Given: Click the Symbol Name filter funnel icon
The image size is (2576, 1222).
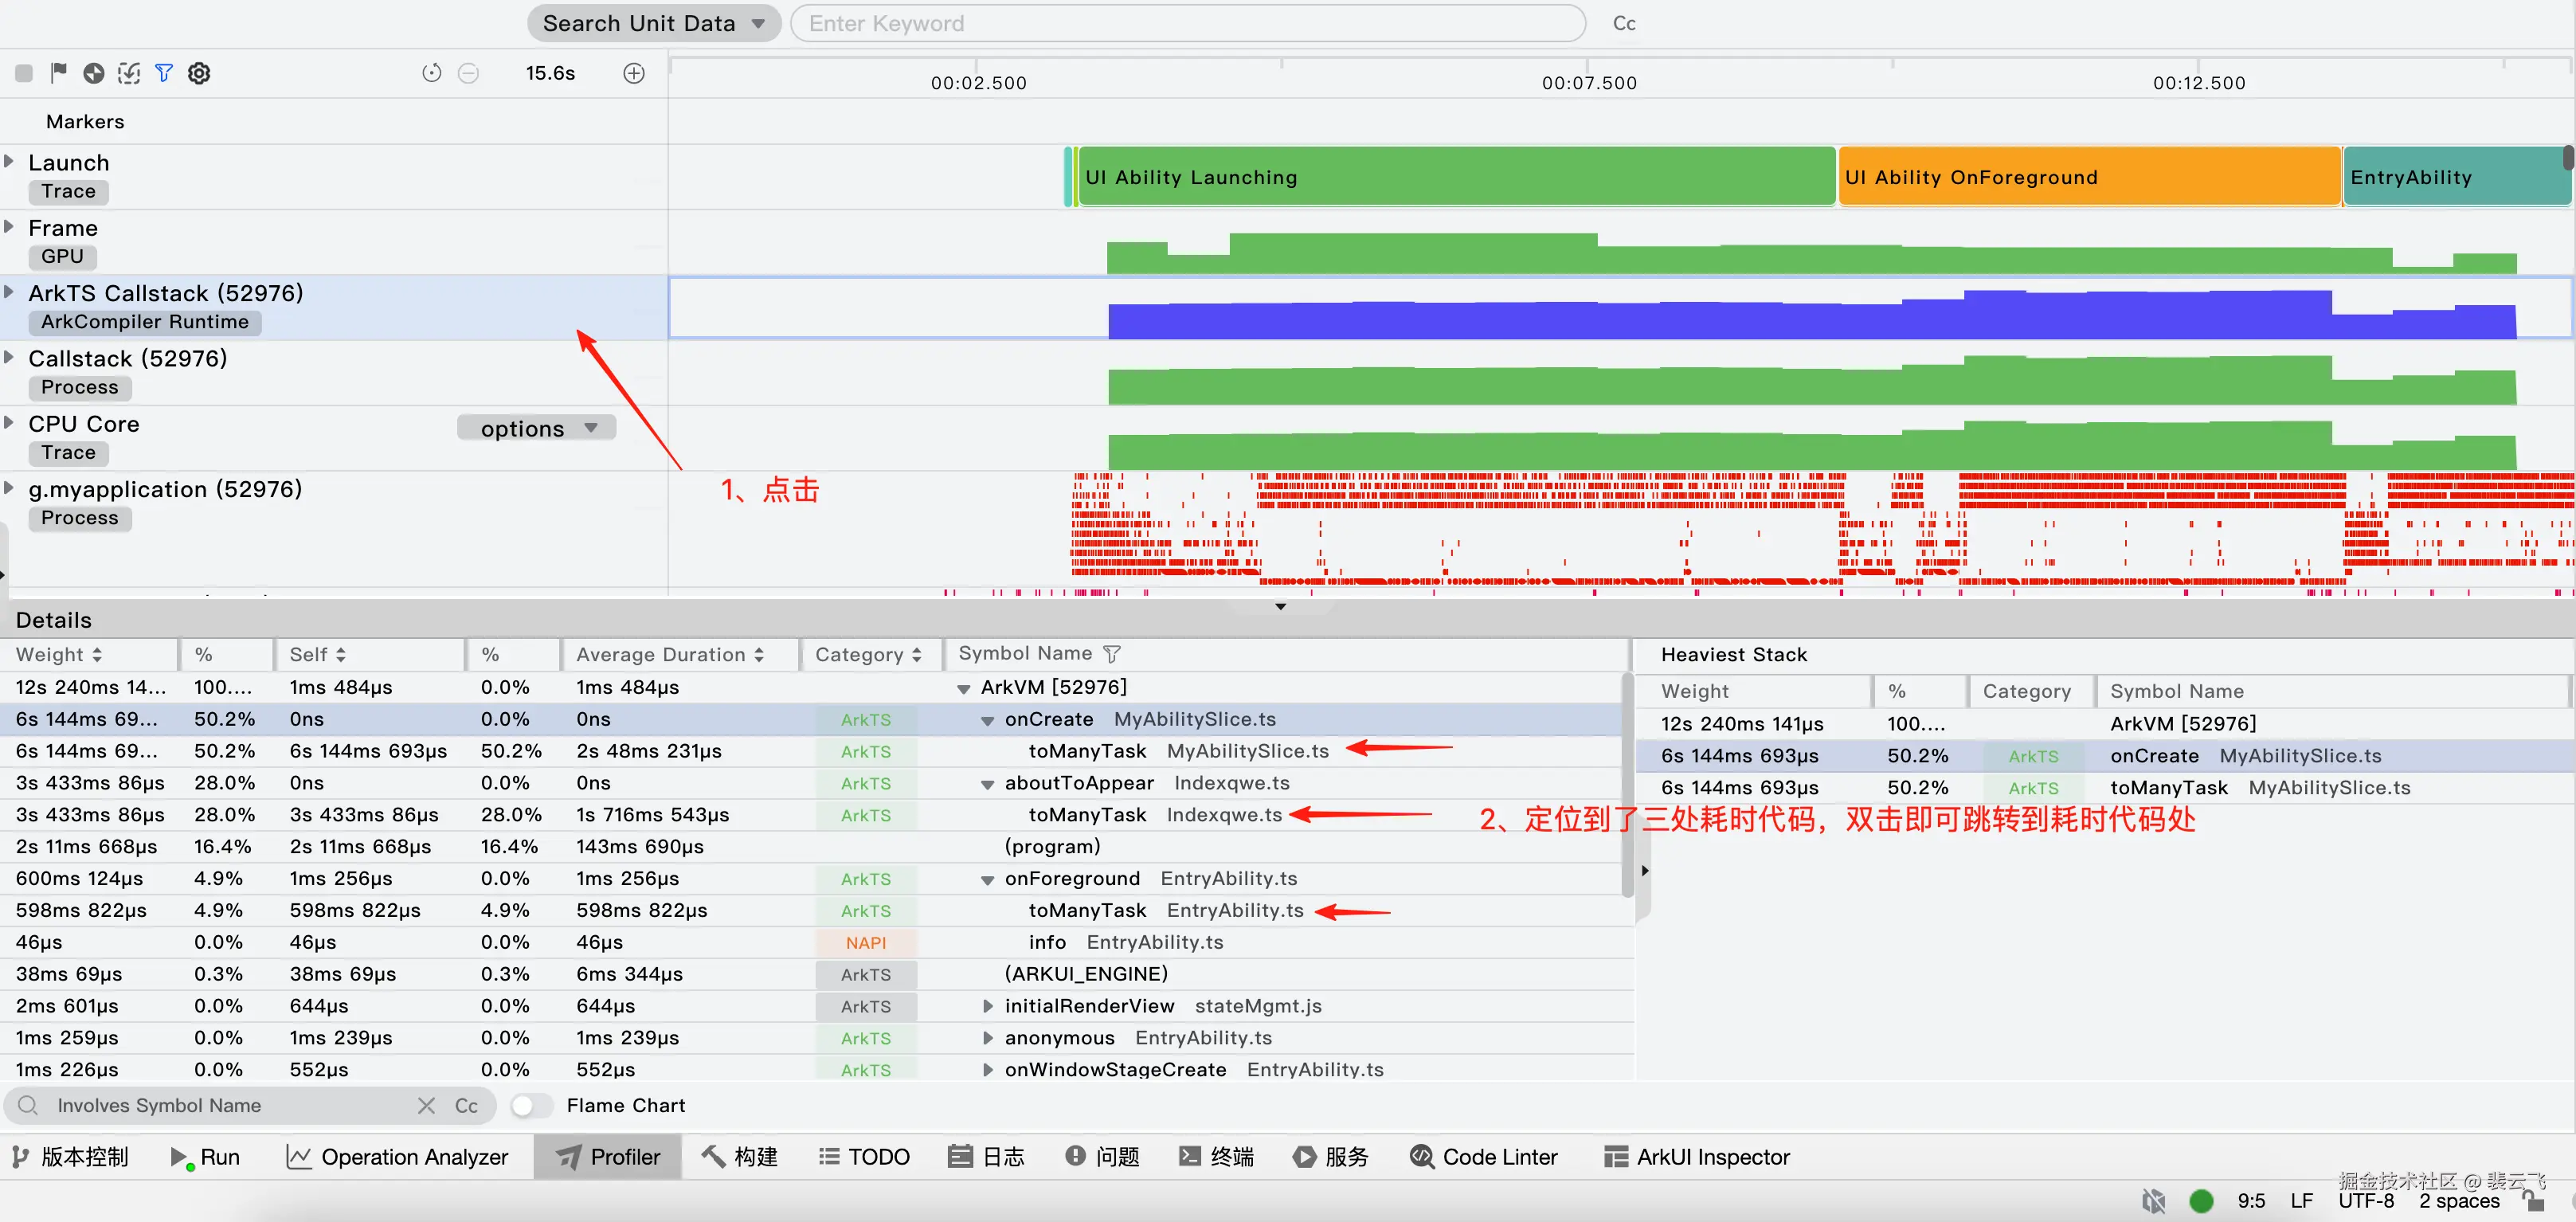Looking at the screenshot, I should pyautogui.click(x=1112, y=654).
